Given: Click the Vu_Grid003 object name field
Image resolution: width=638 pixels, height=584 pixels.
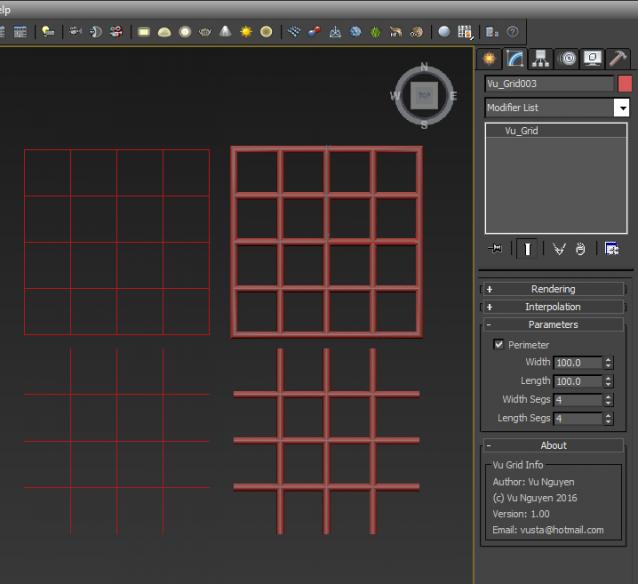Looking at the screenshot, I should click(548, 84).
